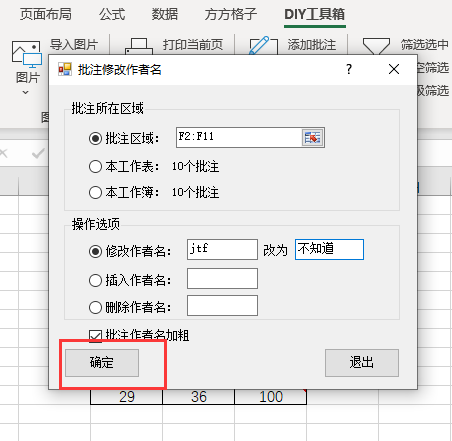Click the range selector icon beside F2:F11
This screenshot has width=452, height=441.
point(313,137)
